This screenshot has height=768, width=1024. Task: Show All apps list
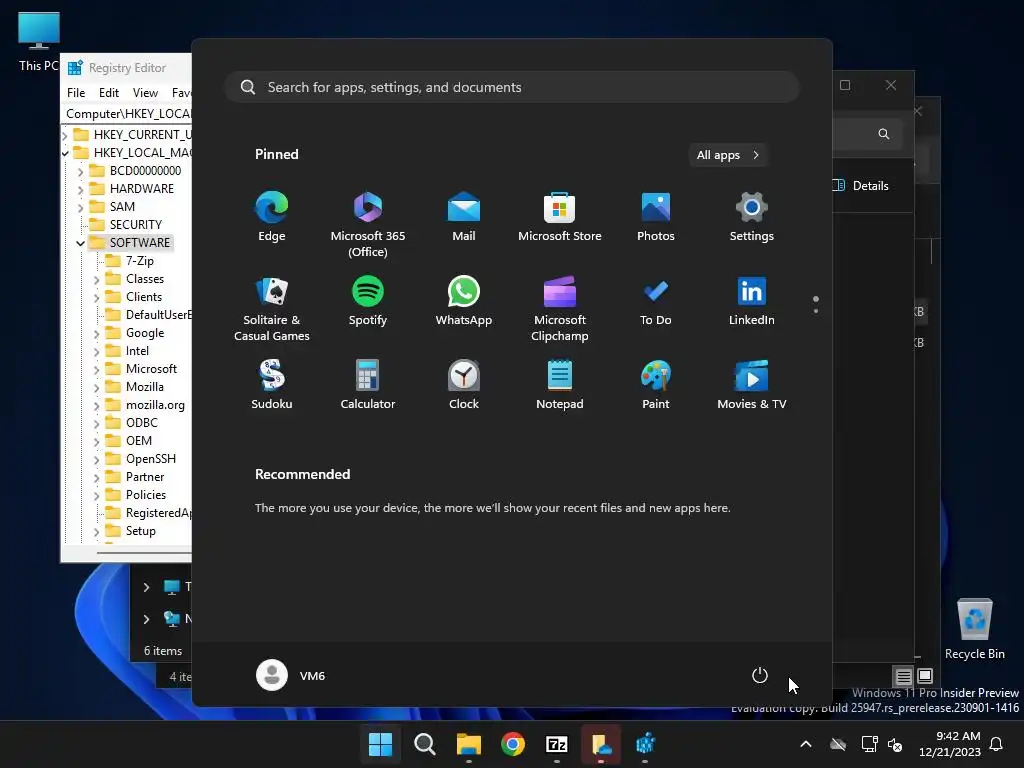(728, 155)
